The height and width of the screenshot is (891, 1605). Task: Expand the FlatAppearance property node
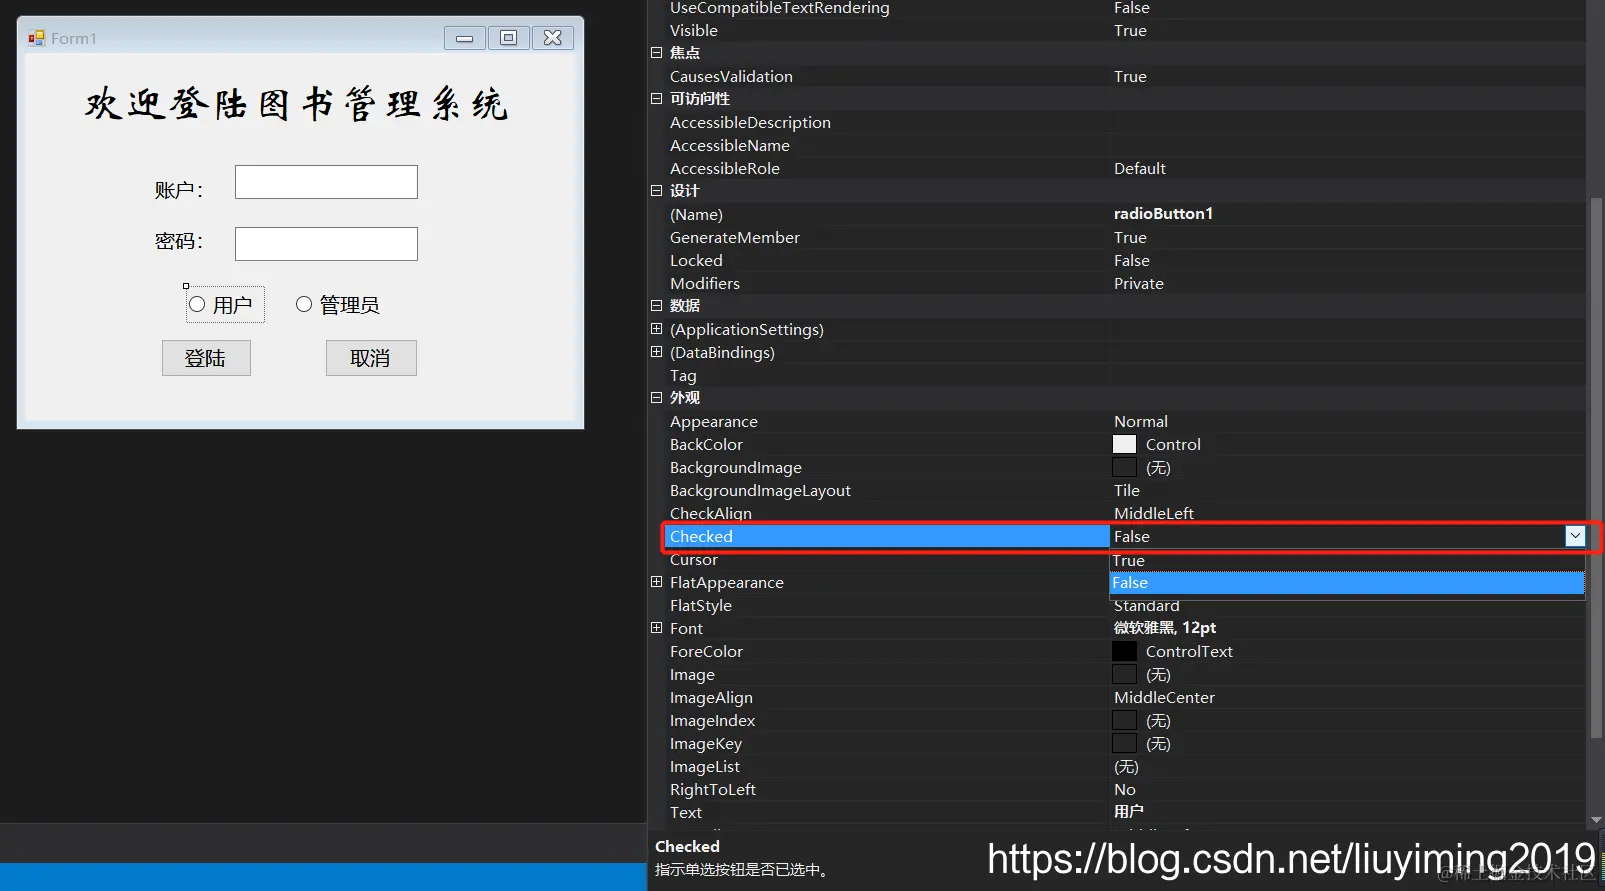point(656,582)
